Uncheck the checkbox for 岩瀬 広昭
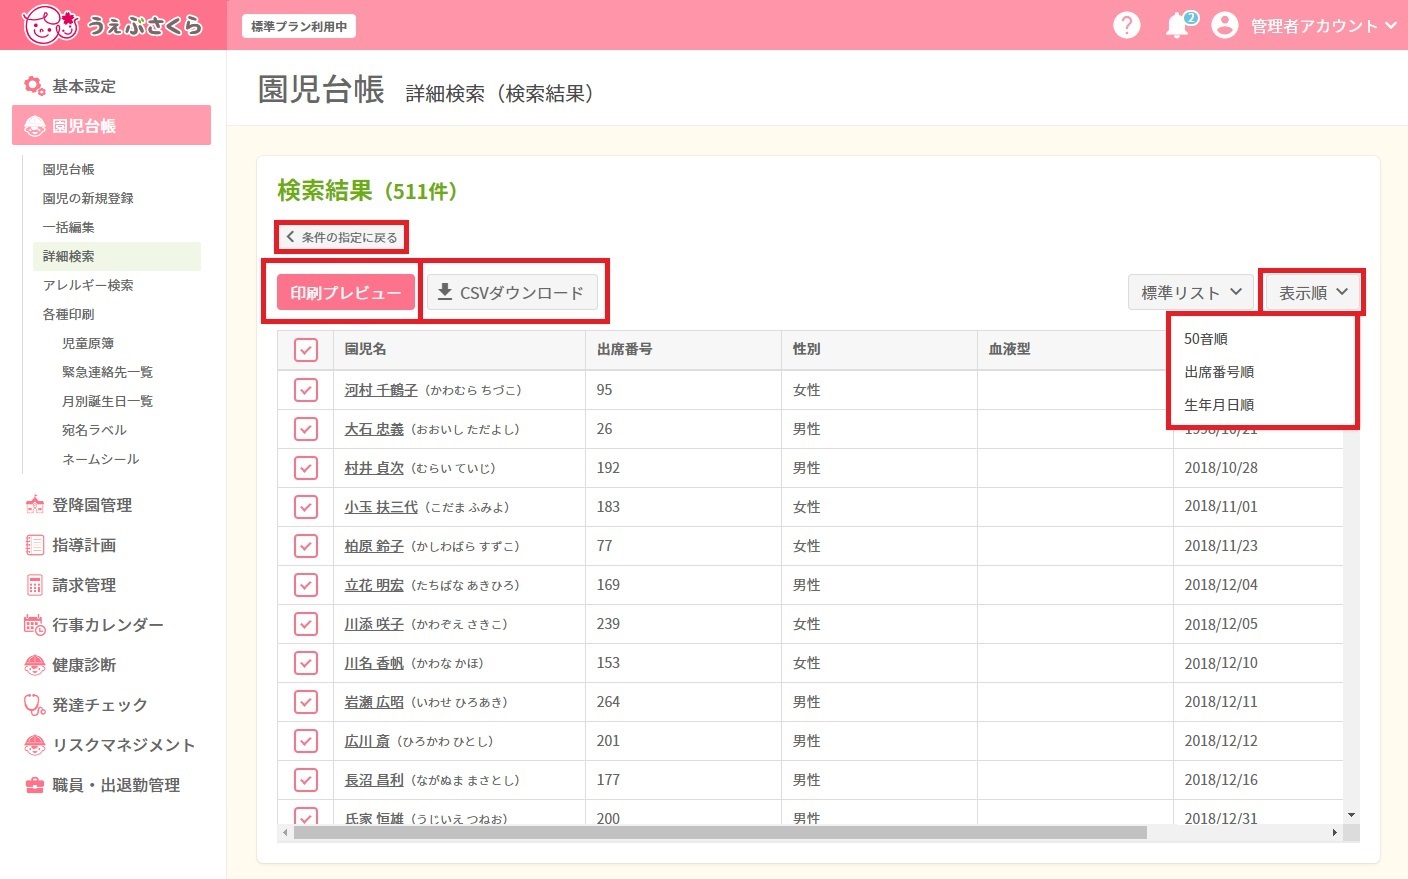This screenshot has width=1408, height=879. coord(306,702)
